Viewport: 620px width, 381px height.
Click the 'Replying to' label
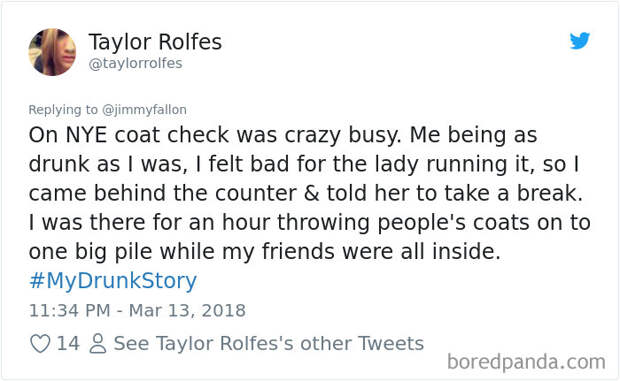click(63, 109)
